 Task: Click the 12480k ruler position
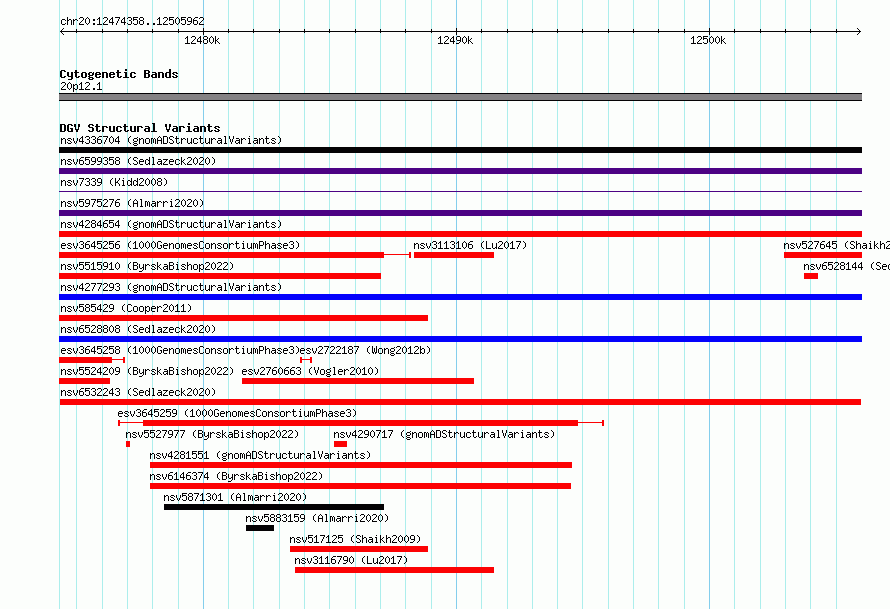pyautogui.click(x=202, y=40)
